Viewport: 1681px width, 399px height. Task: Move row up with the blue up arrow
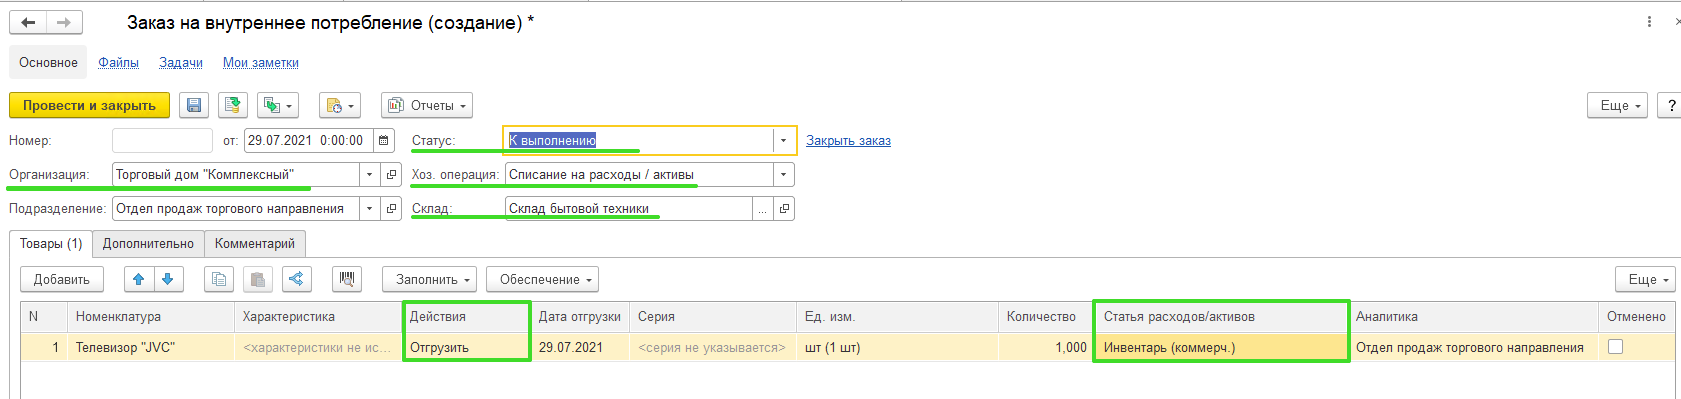point(139,279)
